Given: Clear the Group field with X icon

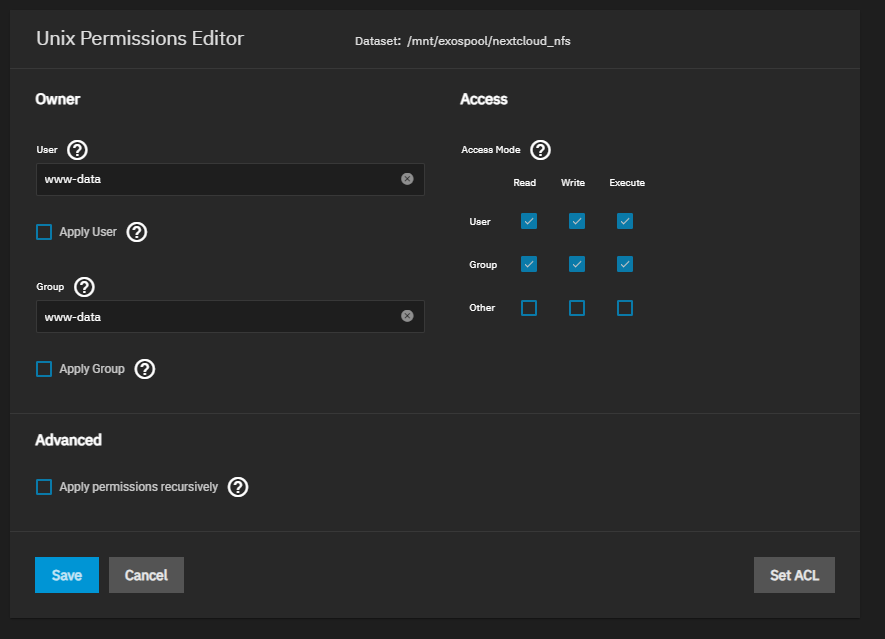Looking at the screenshot, I should tap(407, 316).
